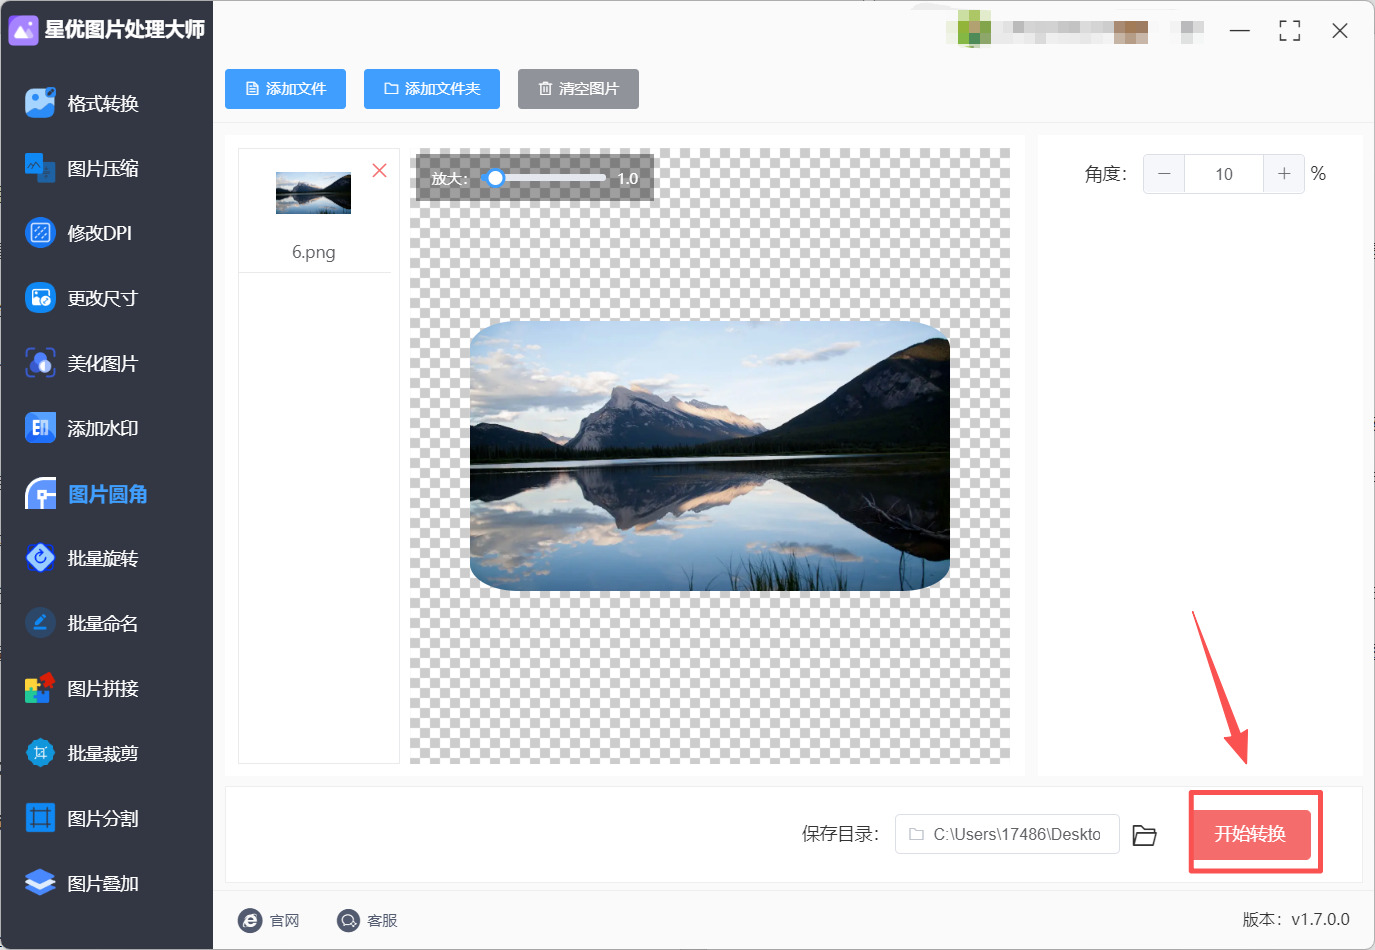Viewport: 1375px width, 950px height.
Task: Start conversion with 开始转换 button
Action: [x=1250, y=834]
